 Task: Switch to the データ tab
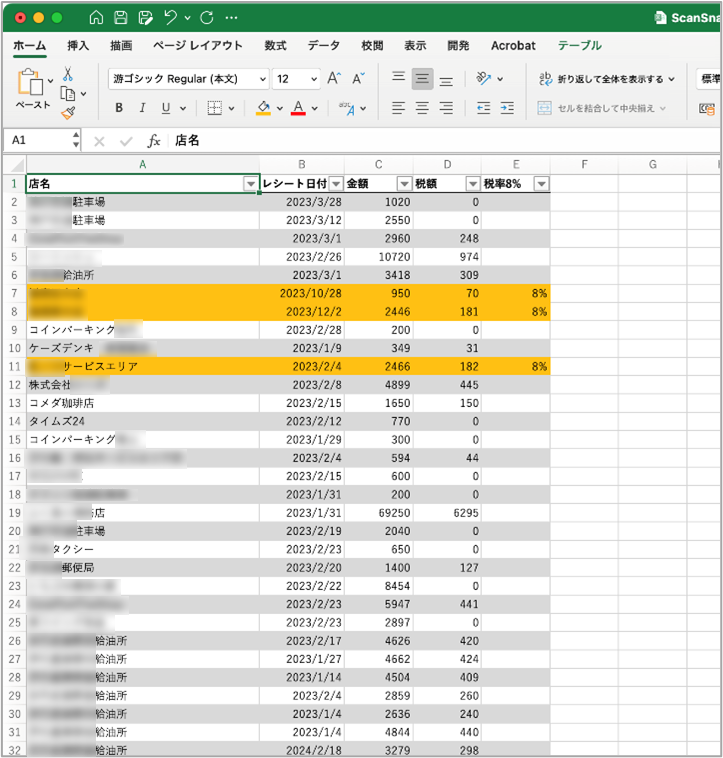pos(324,45)
